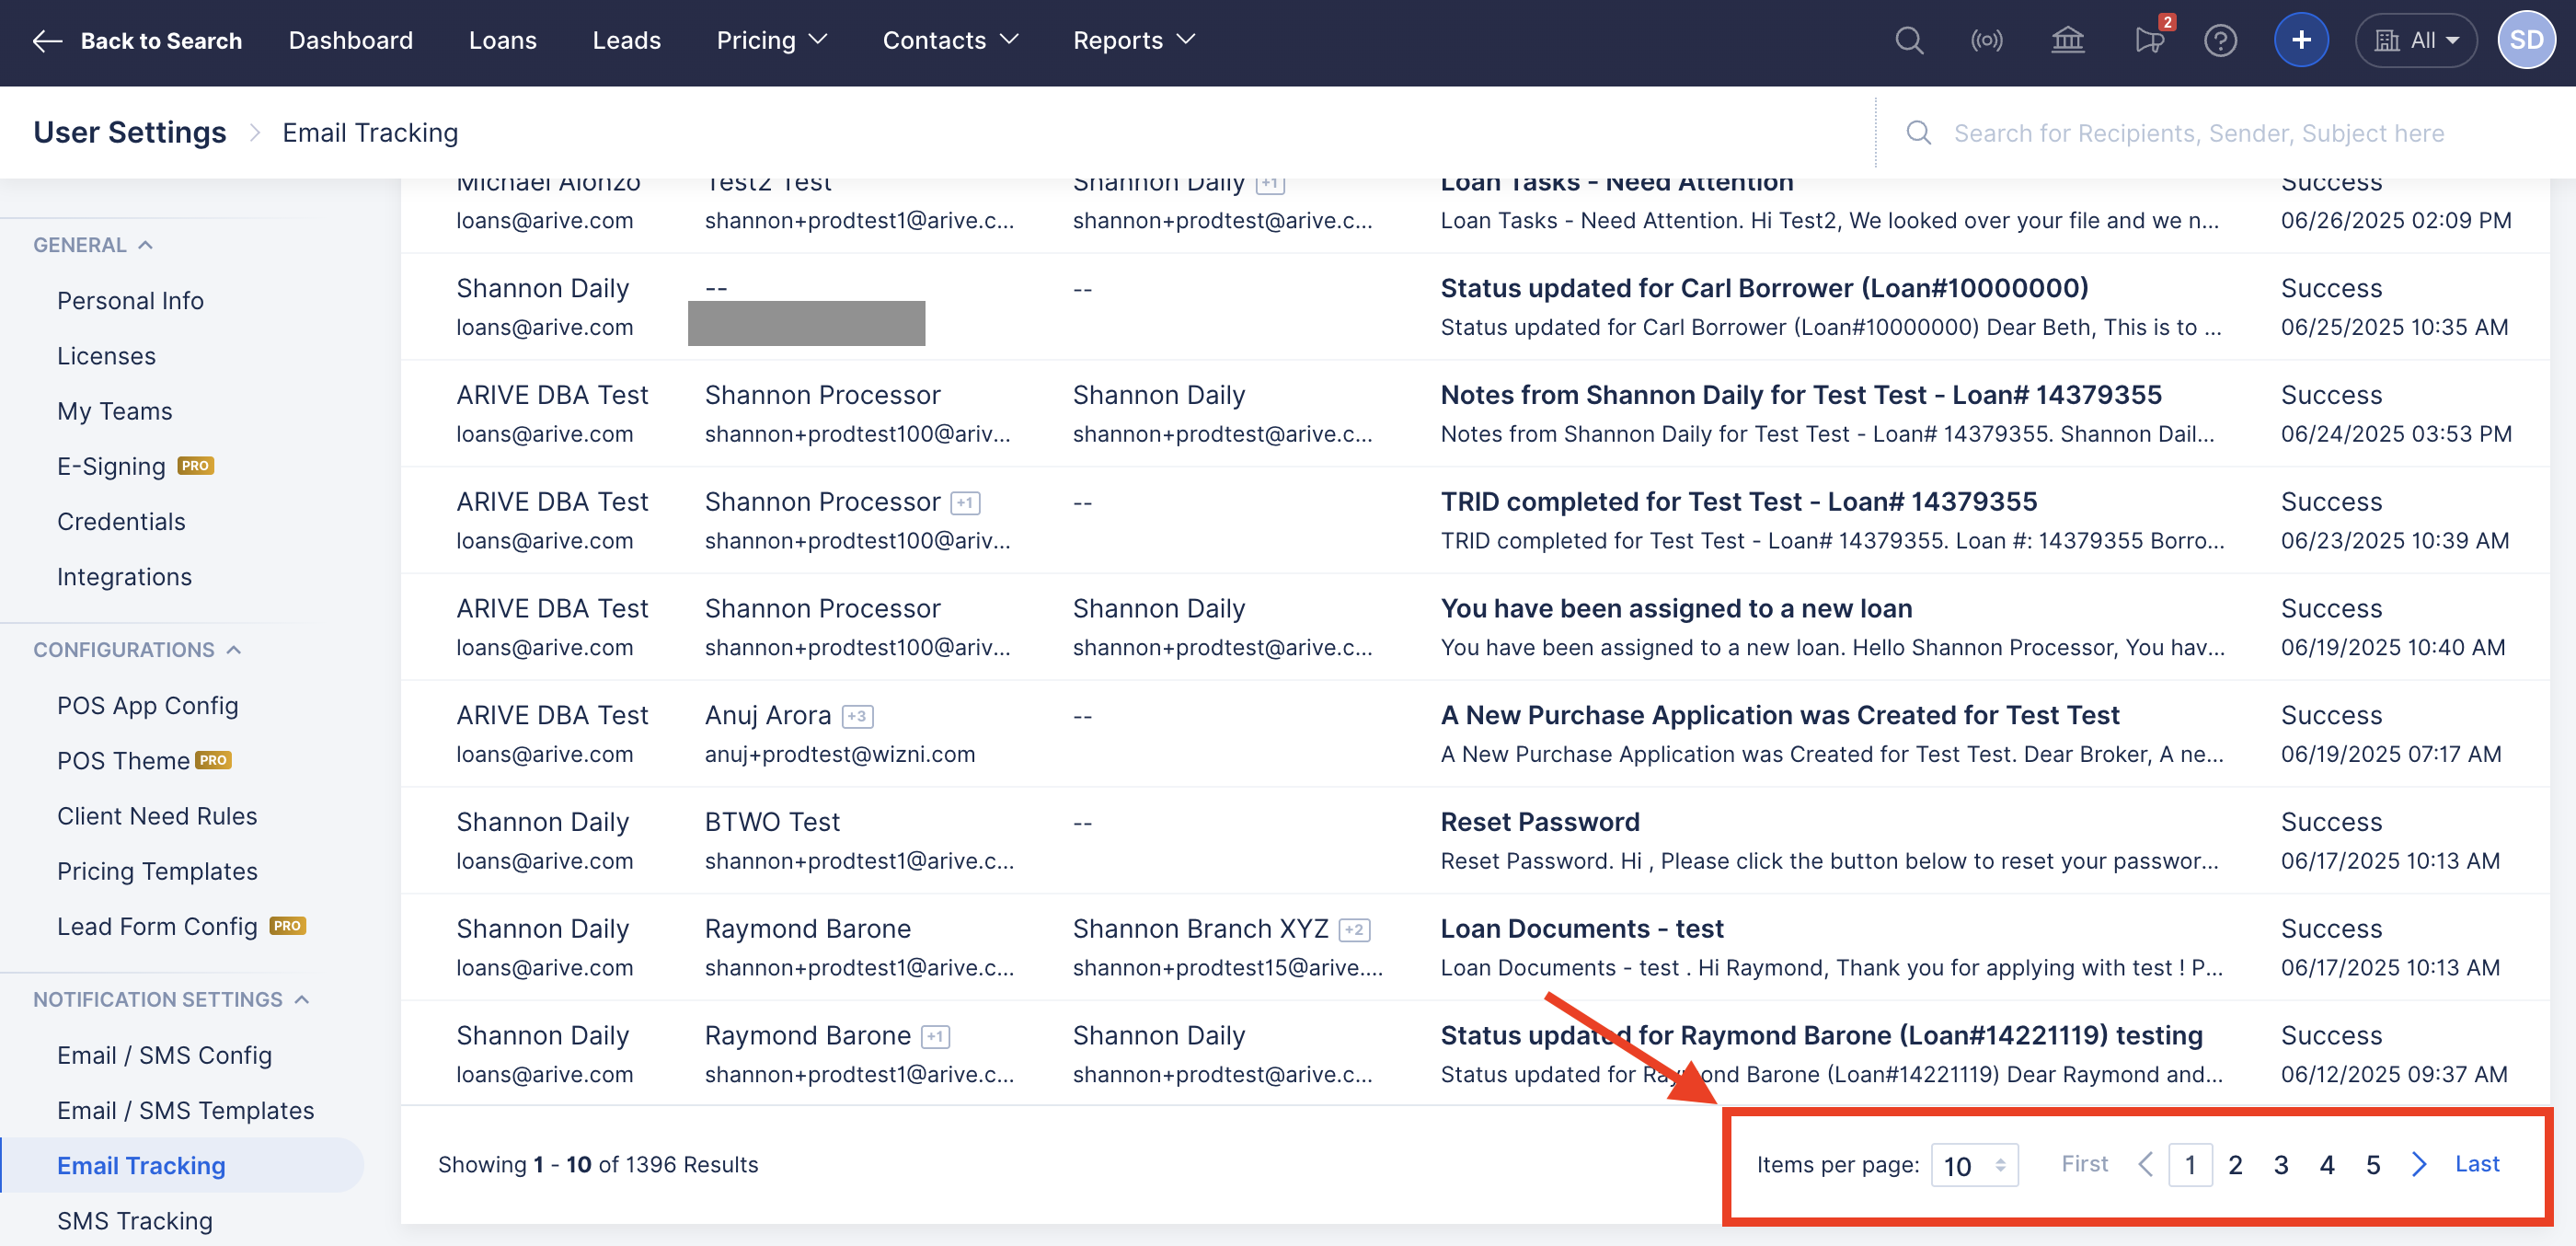Open the broadcast signal icon in navbar
The width and height of the screenshot is (2576, 1246).
click(x=1986, y=41)
